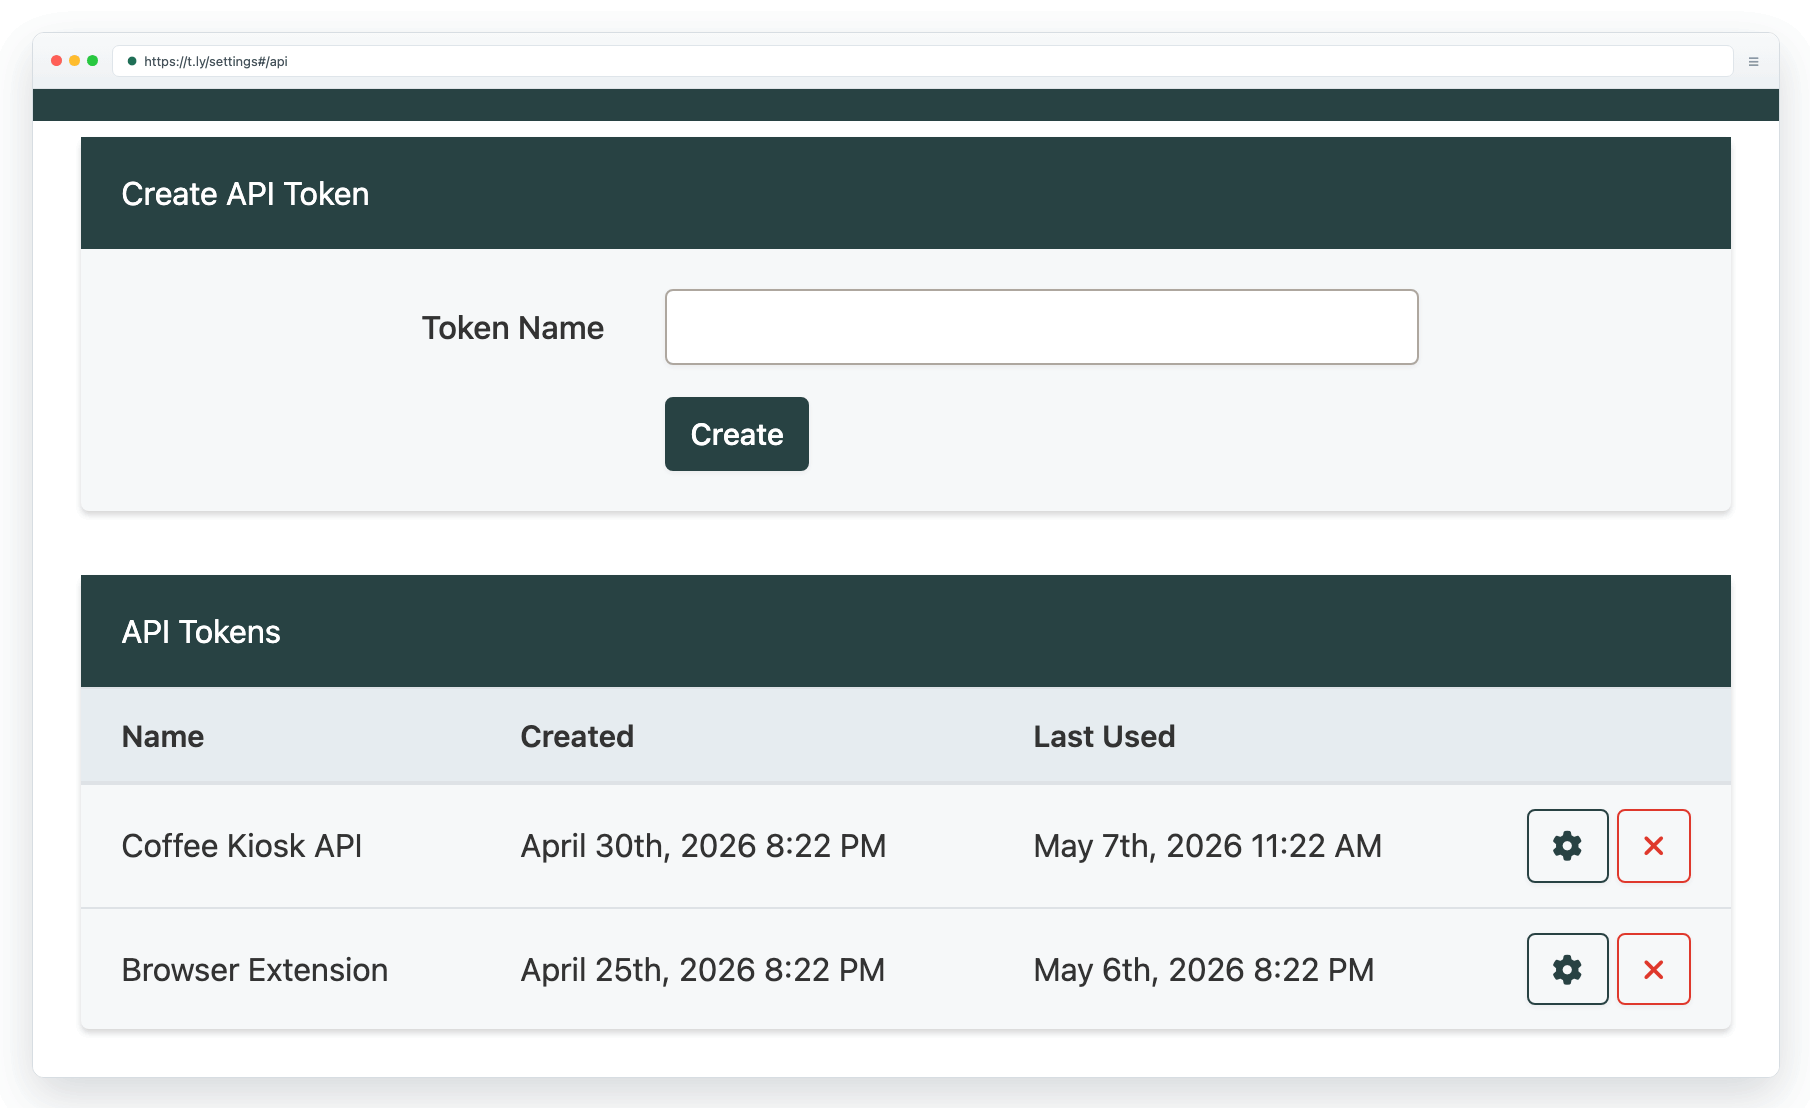Click the Name column header

click(x=163, y=736)
